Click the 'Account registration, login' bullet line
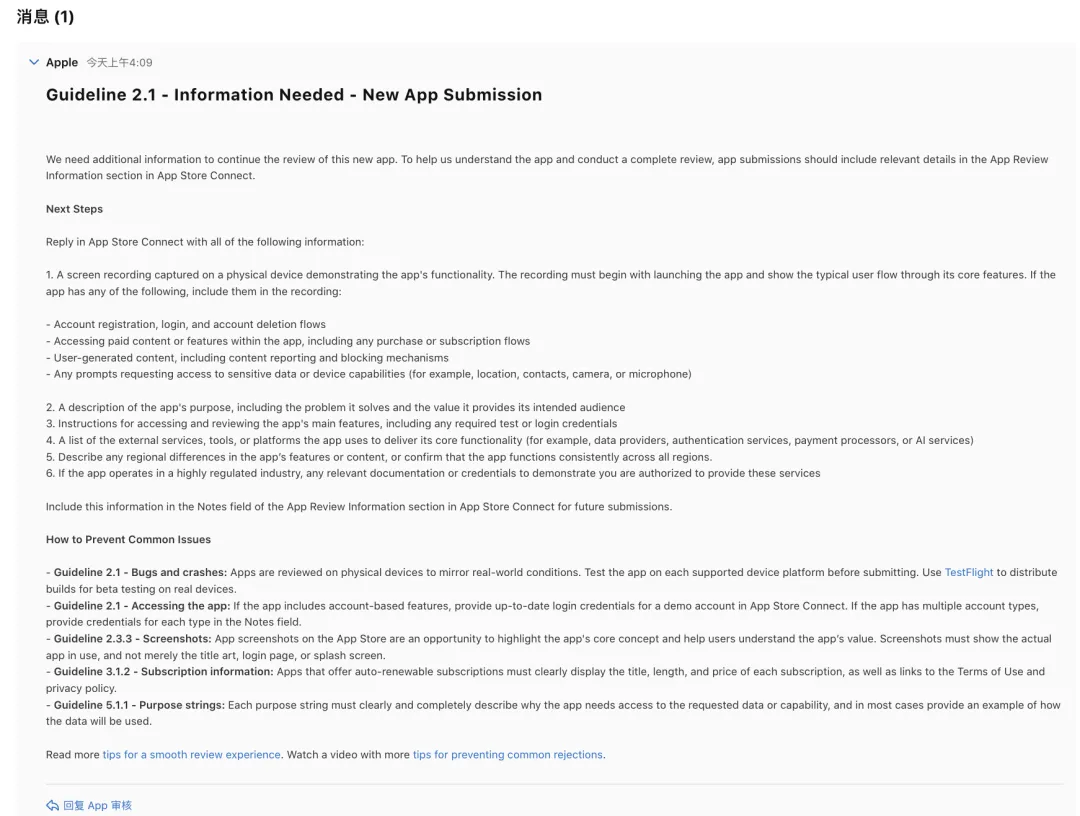Screen dimensions: 1080x816 tap(189, 324)
